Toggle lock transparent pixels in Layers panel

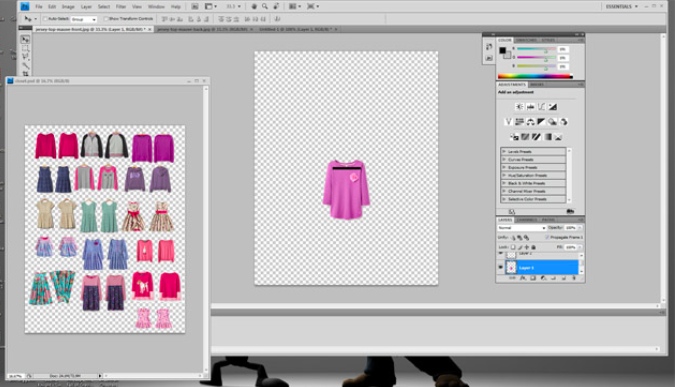(x=513, y=247)
